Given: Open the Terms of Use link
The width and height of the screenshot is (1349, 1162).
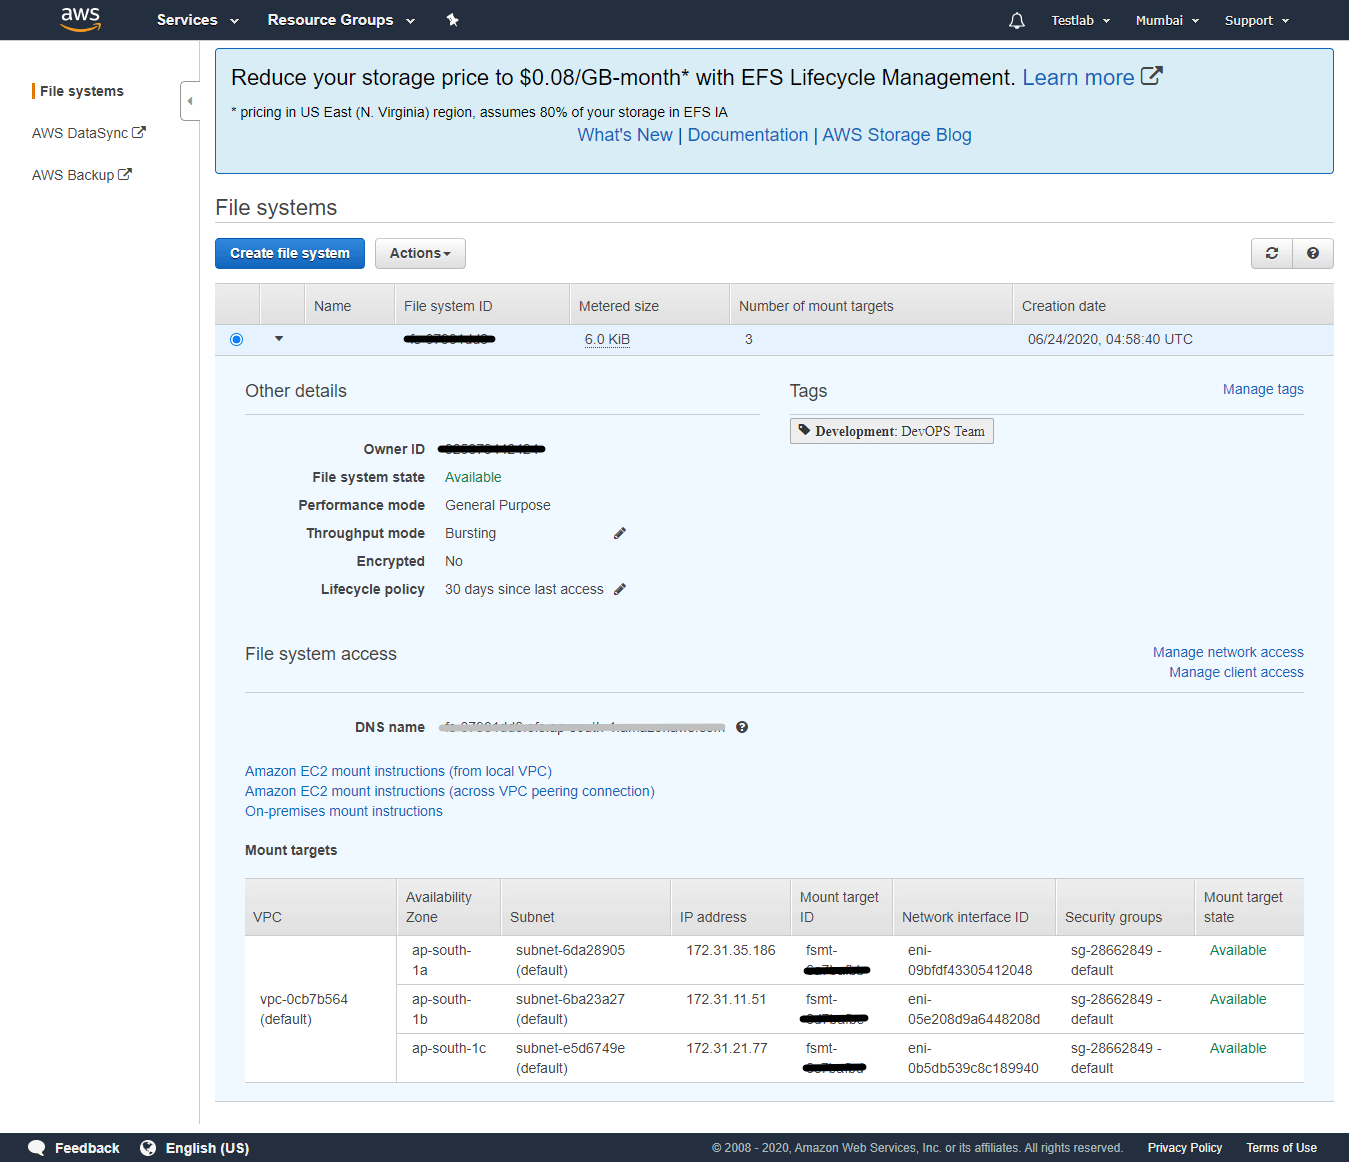Looking at the screenshot, I should click(1281, 1148).
